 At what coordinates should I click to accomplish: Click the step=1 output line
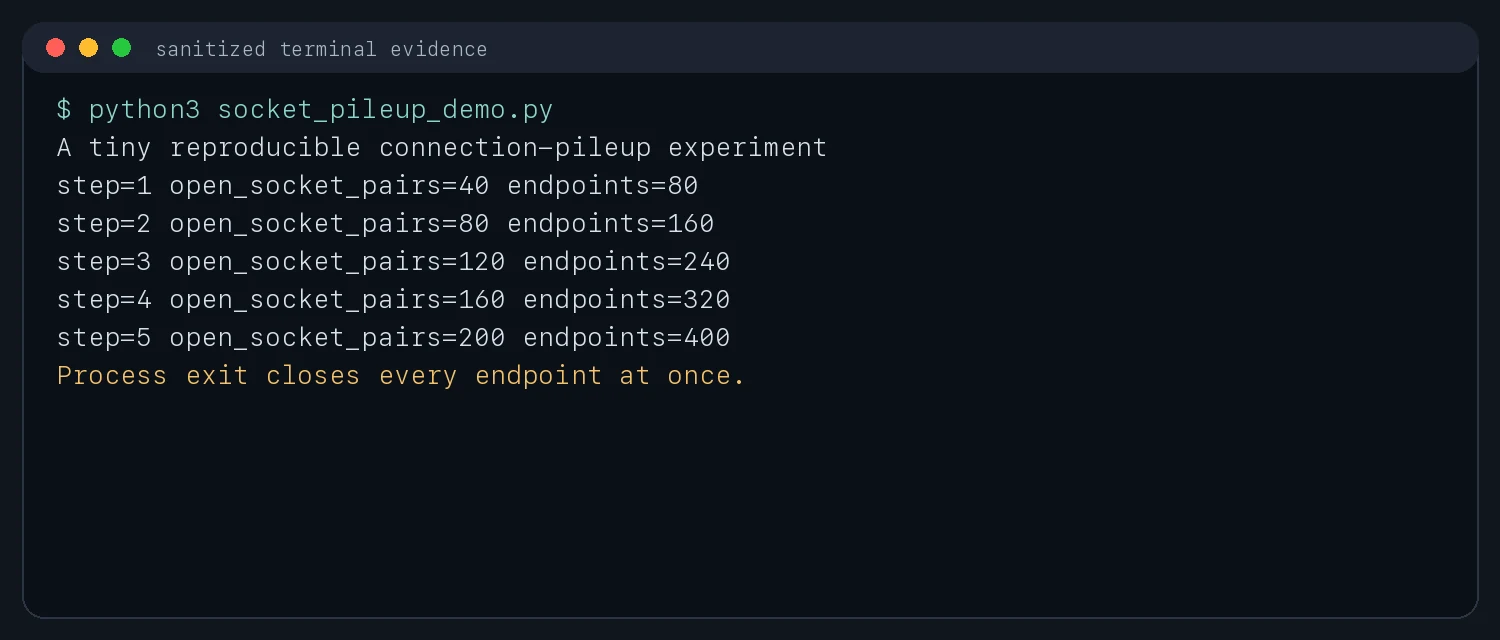(378, 186)
